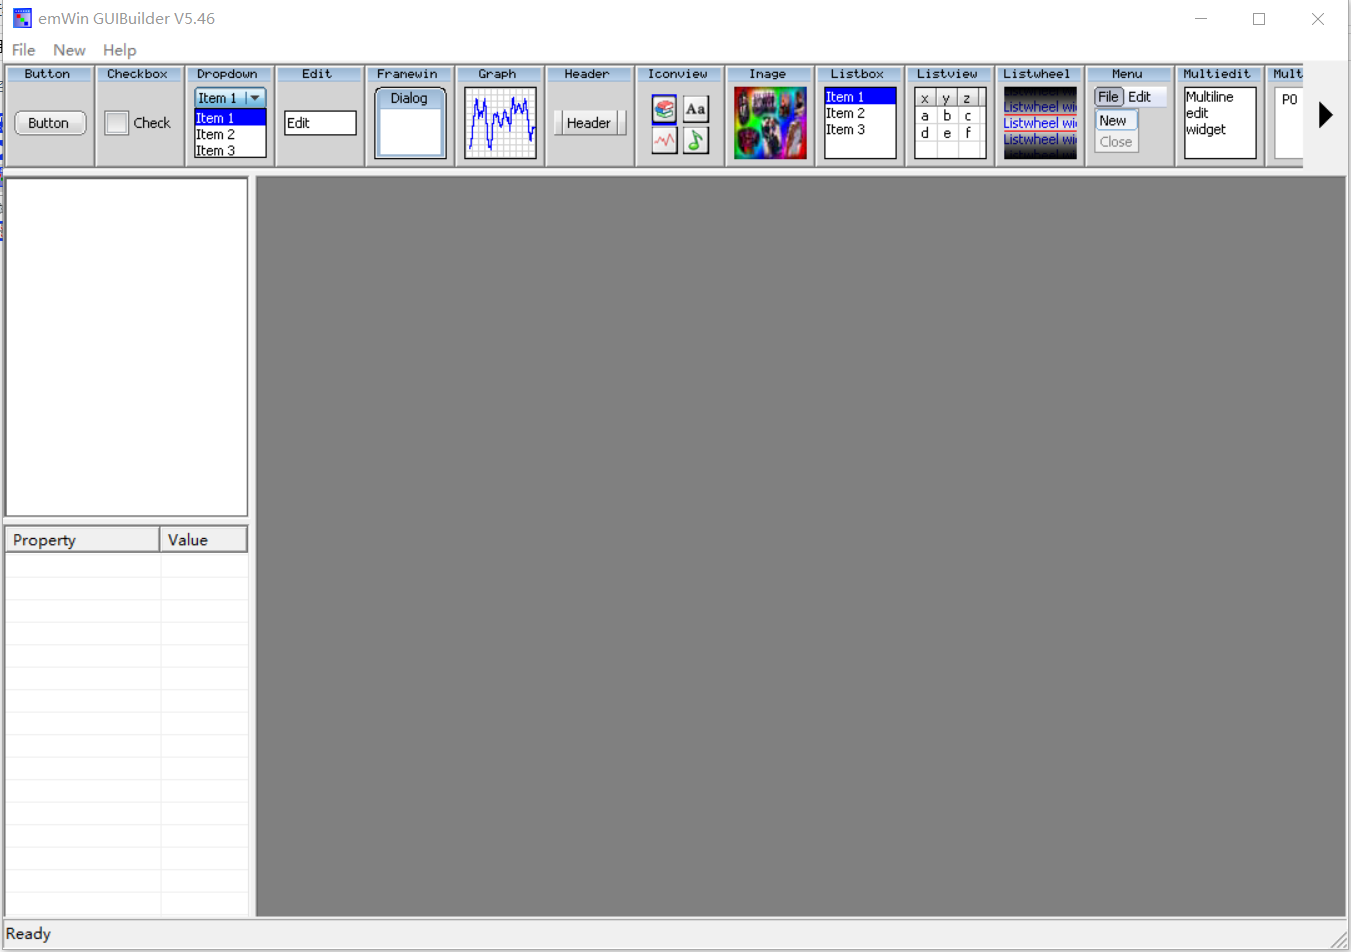Click the Header widget button

[589, 123]
